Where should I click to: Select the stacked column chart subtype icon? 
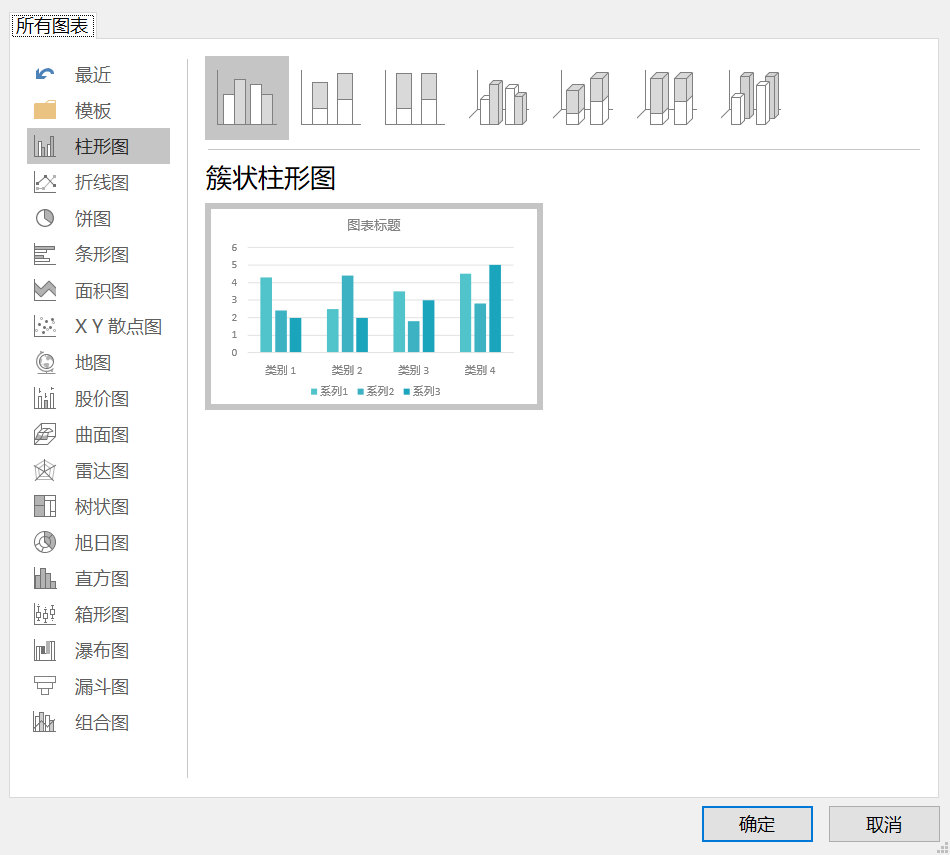(331, 98)
